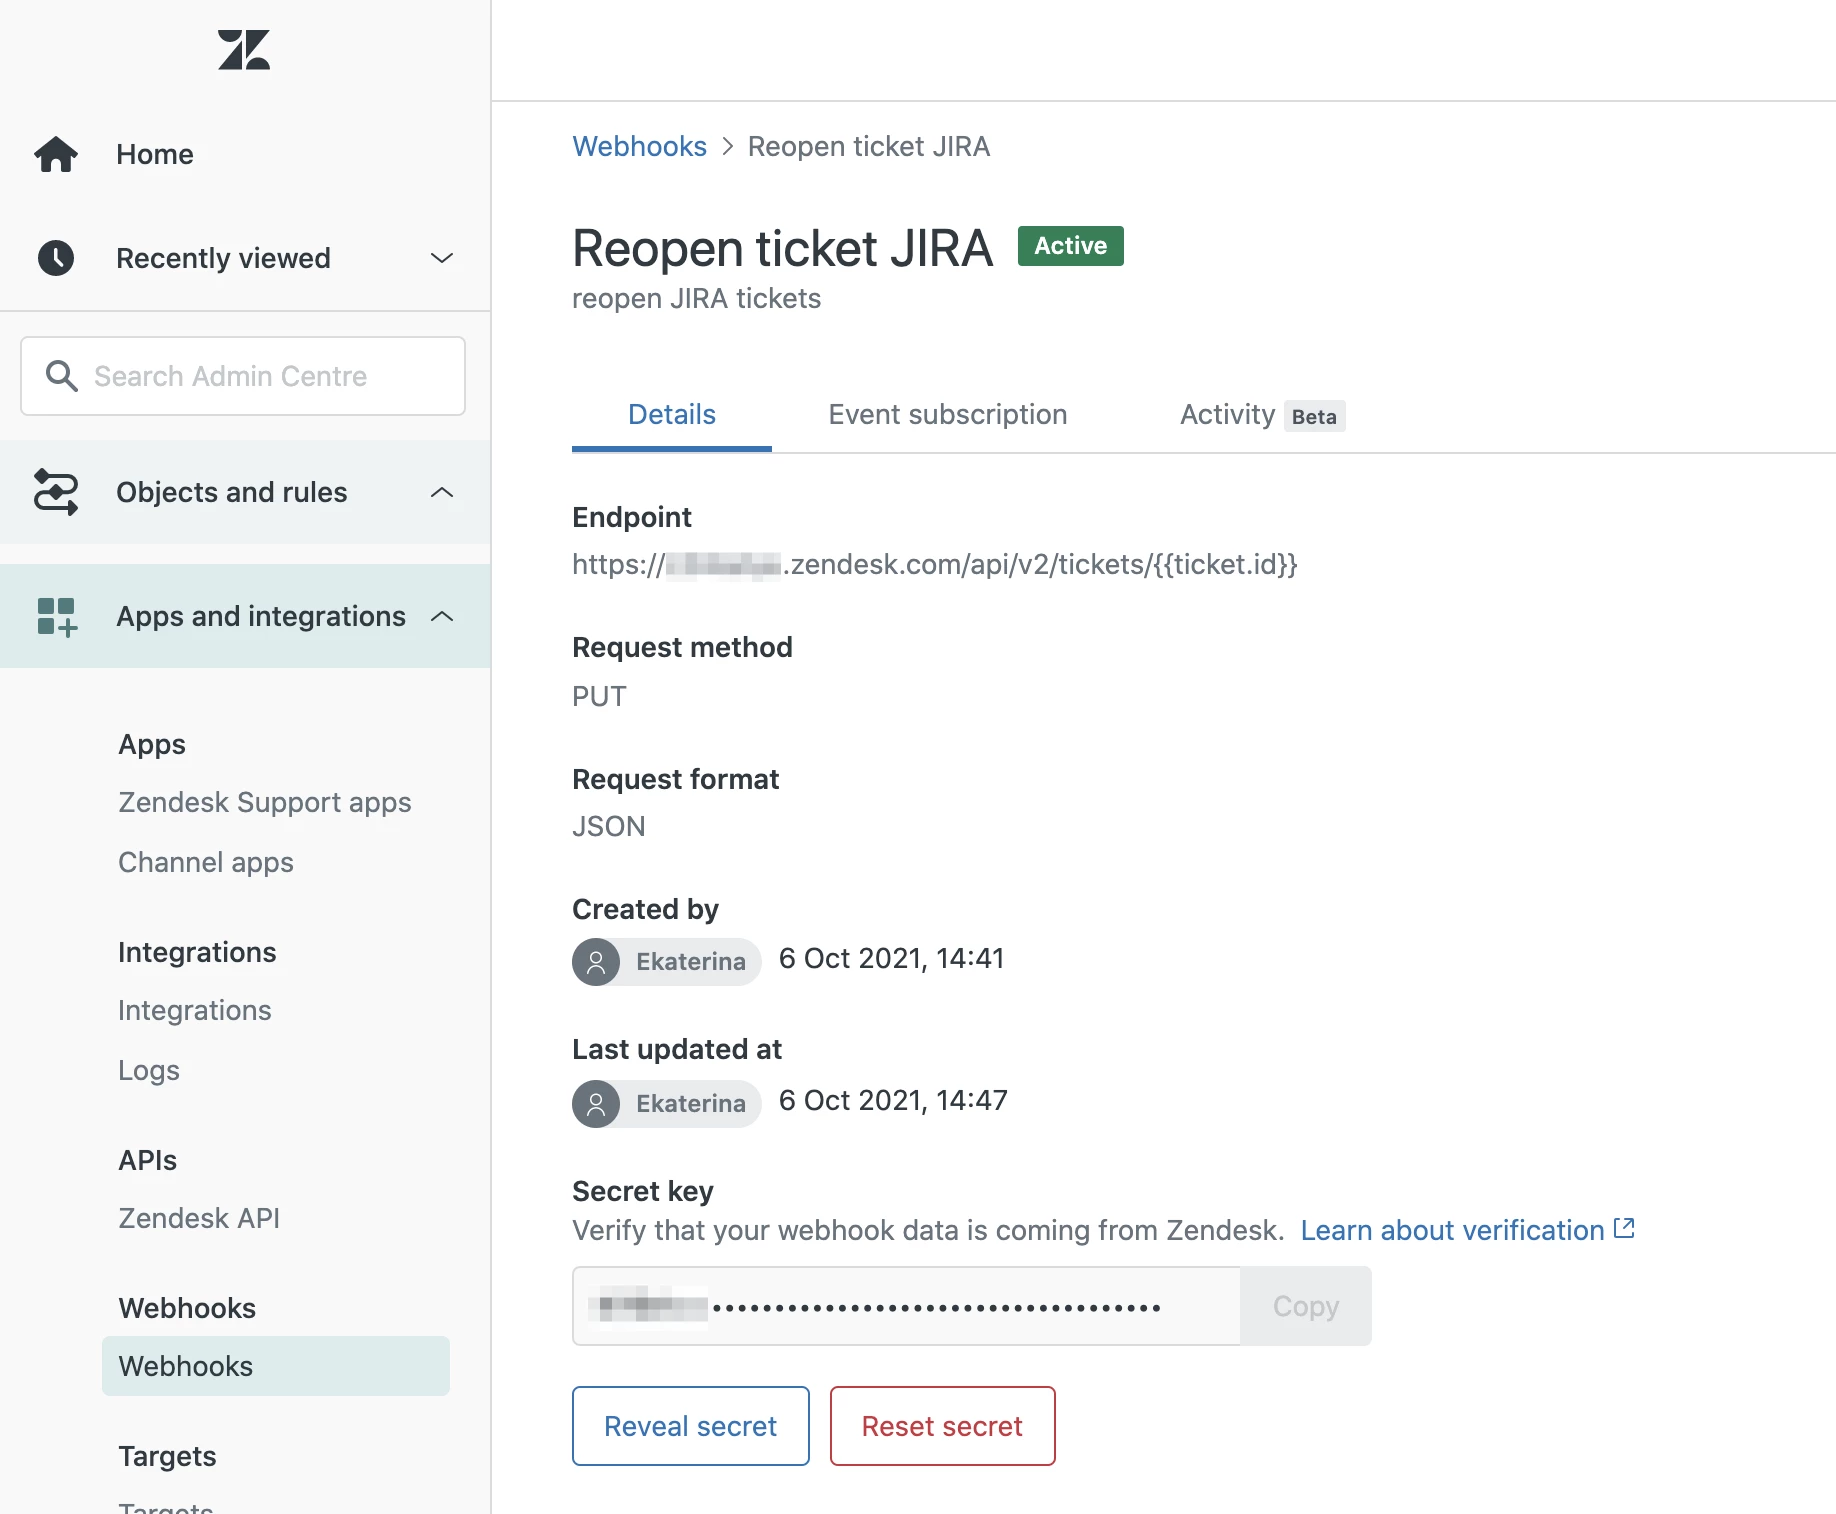Open the Logs sidebar link

pos(149,1070)
